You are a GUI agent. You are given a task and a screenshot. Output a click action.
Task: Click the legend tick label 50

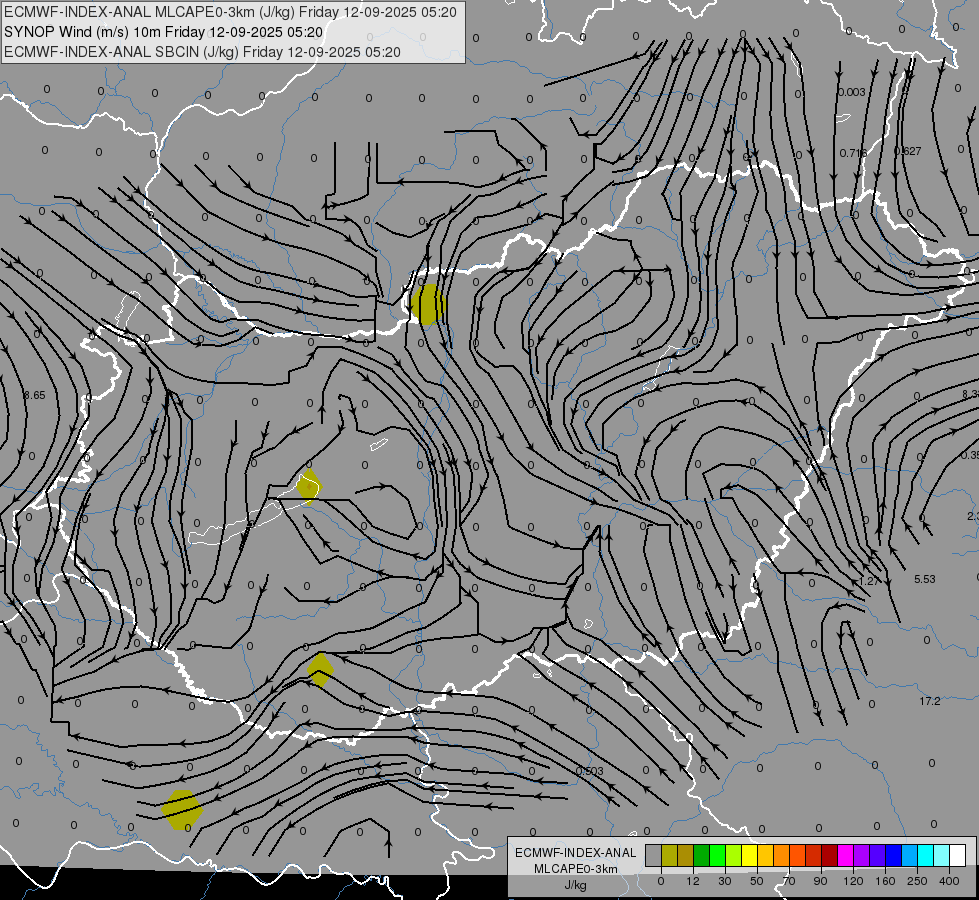756,881
